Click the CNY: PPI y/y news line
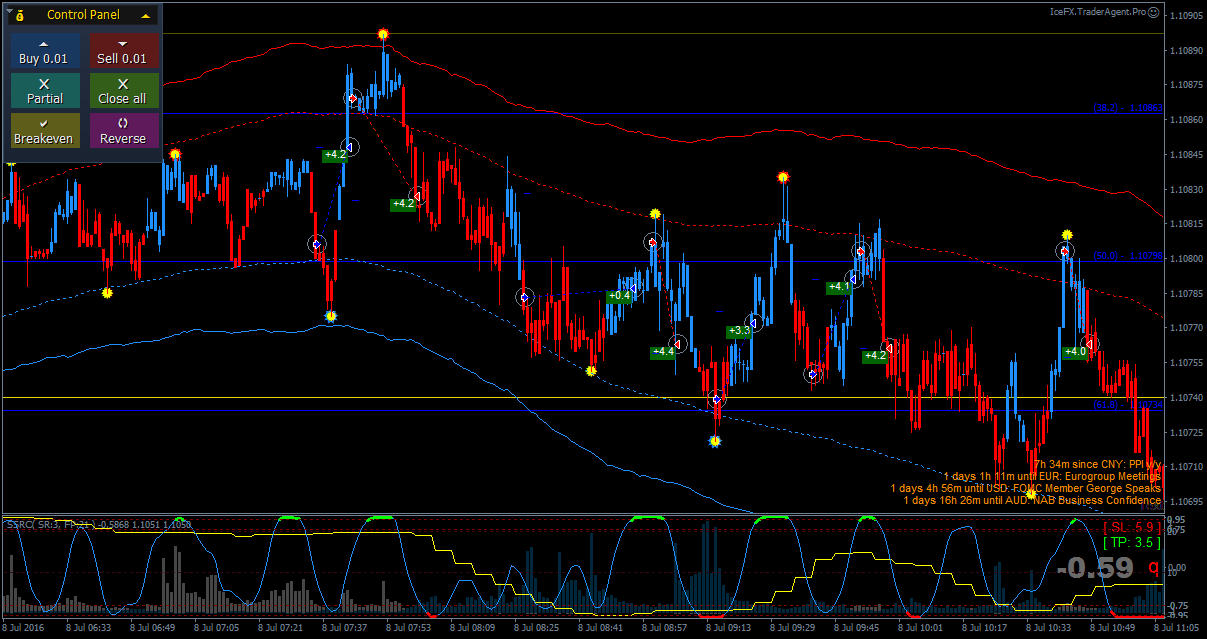The height and width of the screenshot is (639, 1207). pos(1097,464)
